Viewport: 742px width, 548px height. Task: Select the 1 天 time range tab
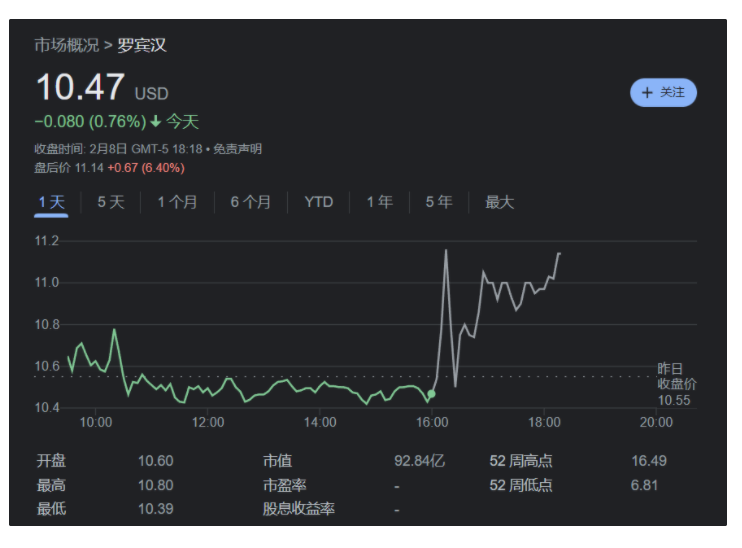51,202
